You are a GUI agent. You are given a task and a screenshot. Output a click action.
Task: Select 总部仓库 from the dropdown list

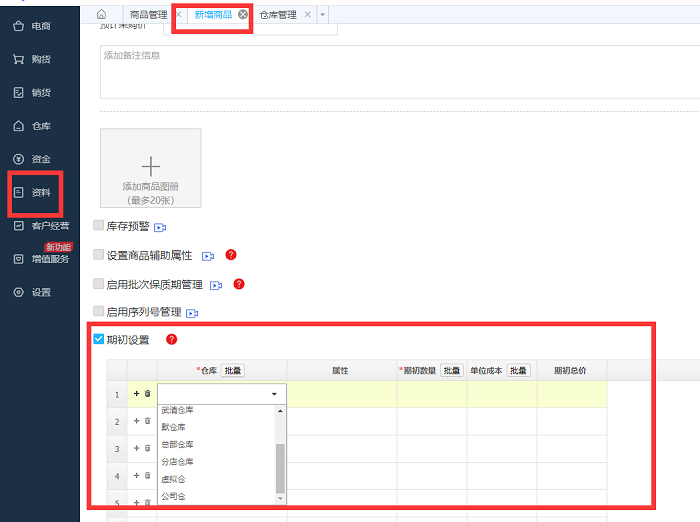(x=178, y=444)
